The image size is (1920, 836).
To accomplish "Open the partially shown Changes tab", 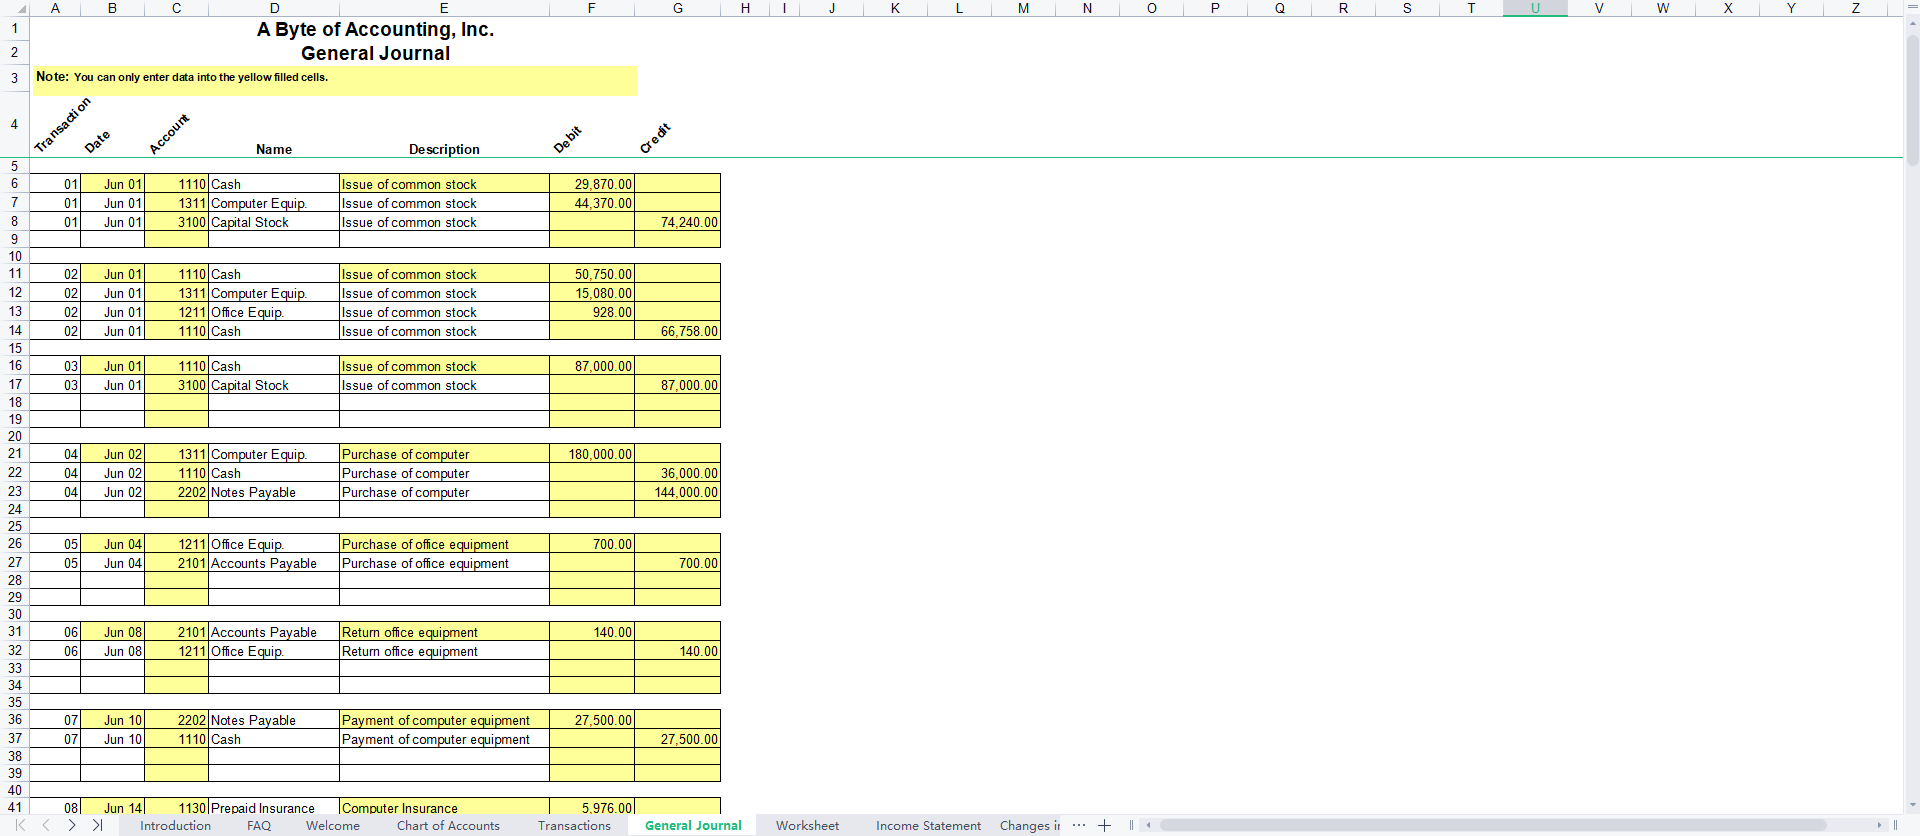I will coord(1029,825).
